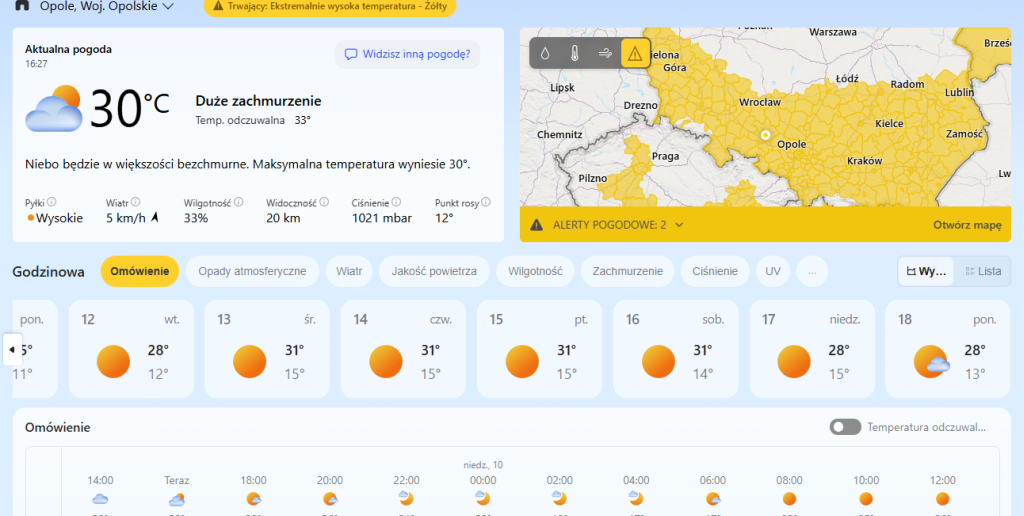Switch to chart view (Wy...) button
Image resolution: width=1024 pixels, height=516 pixels.
926,272
